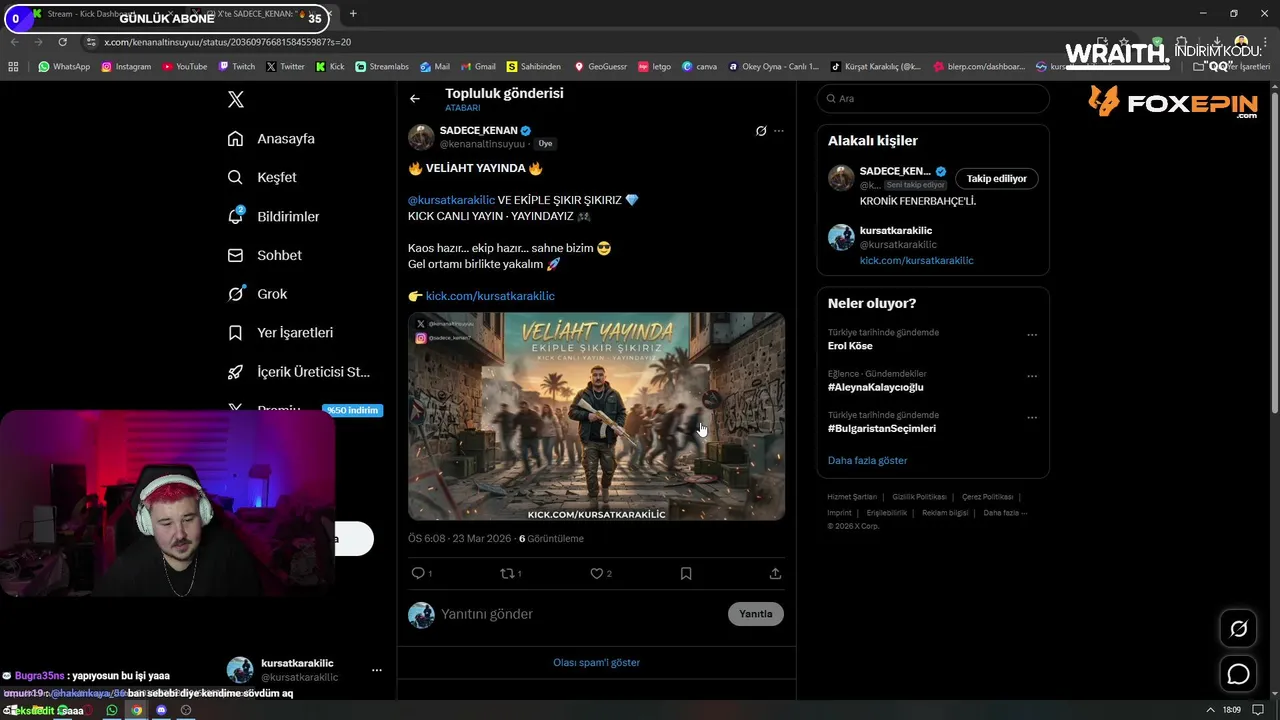Click the taskbar clock showing 18:09

(1231, 710)
